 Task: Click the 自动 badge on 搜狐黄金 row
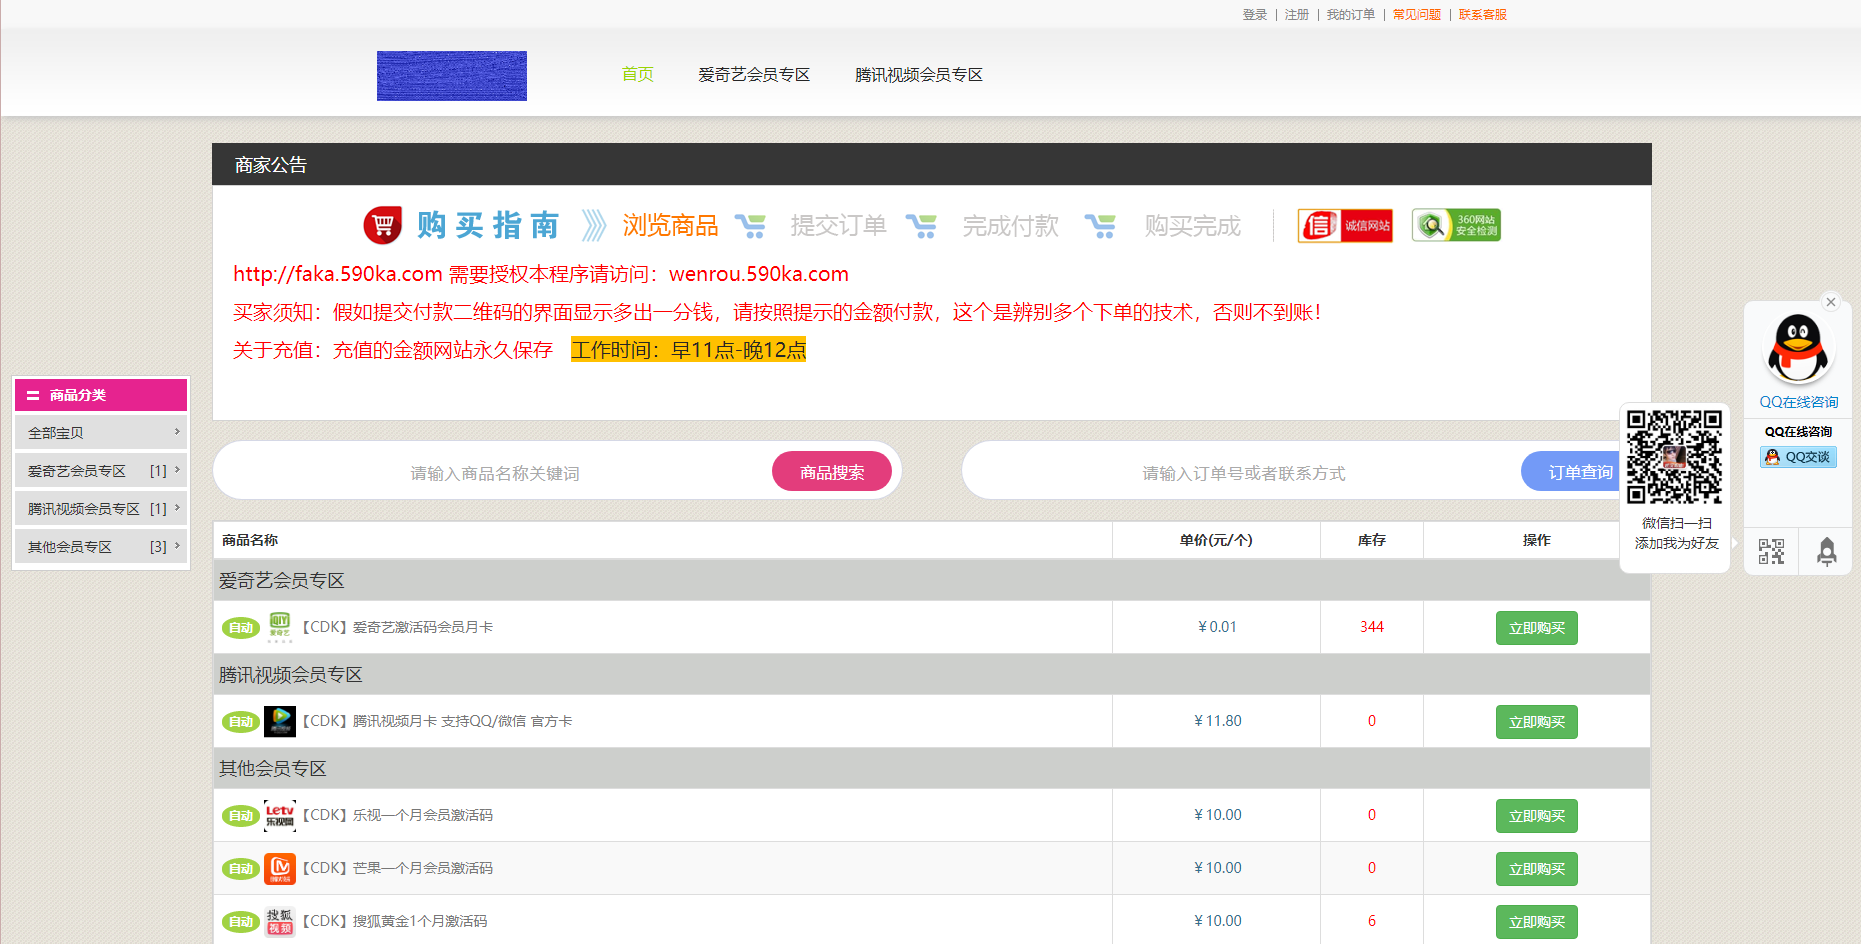(x=241, y=922)
